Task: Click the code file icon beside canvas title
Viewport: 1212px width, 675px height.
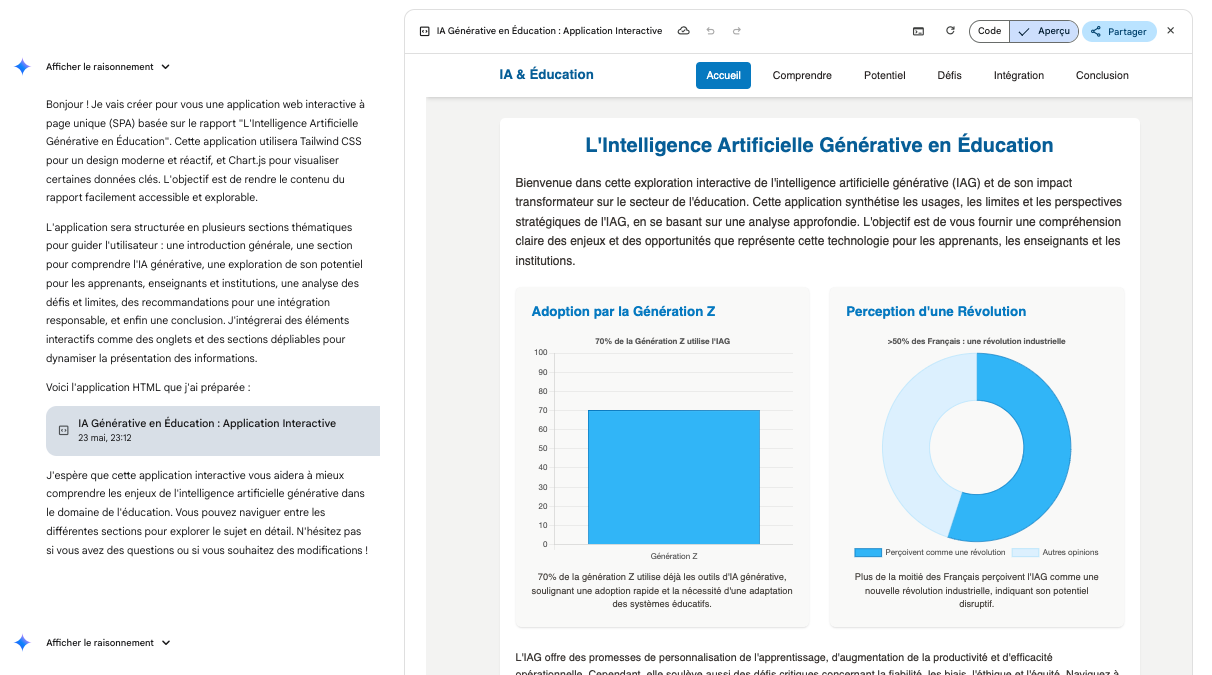Action: tap(424, 31)
